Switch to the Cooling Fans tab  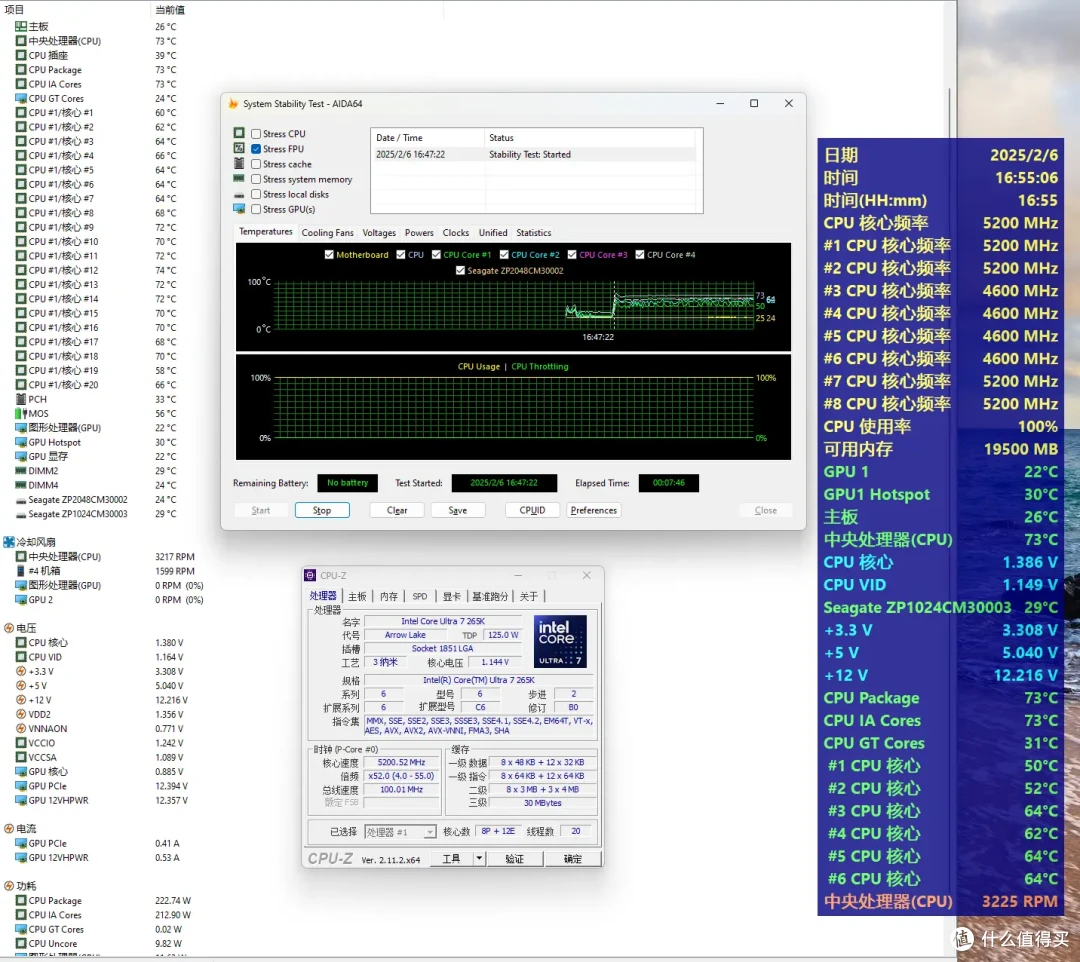click(x=327, y=233)
